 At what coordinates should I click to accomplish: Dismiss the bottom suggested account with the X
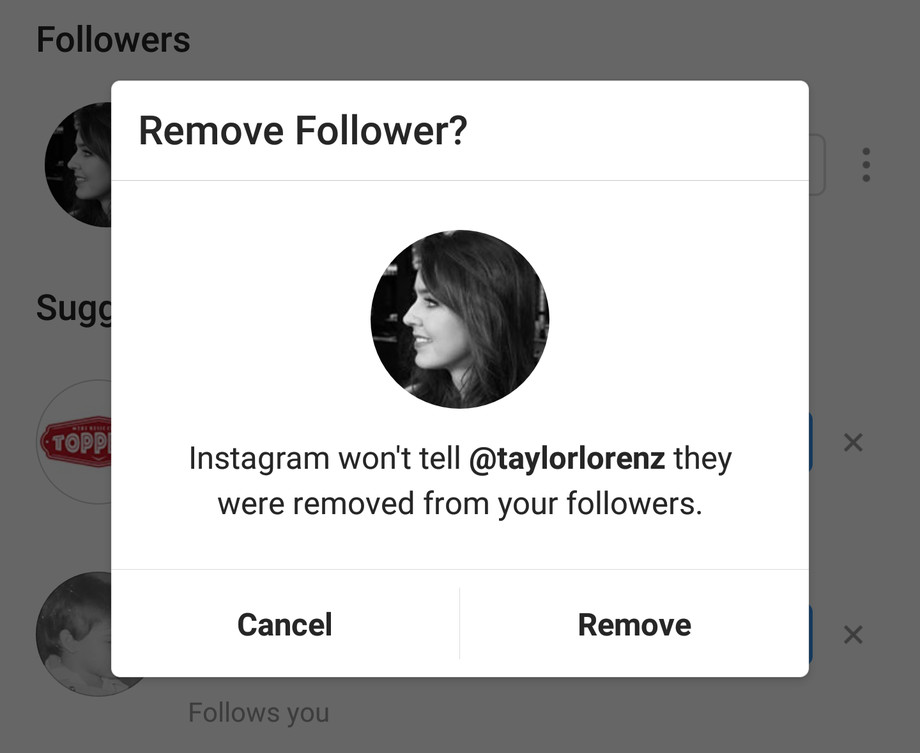point(853,633)
